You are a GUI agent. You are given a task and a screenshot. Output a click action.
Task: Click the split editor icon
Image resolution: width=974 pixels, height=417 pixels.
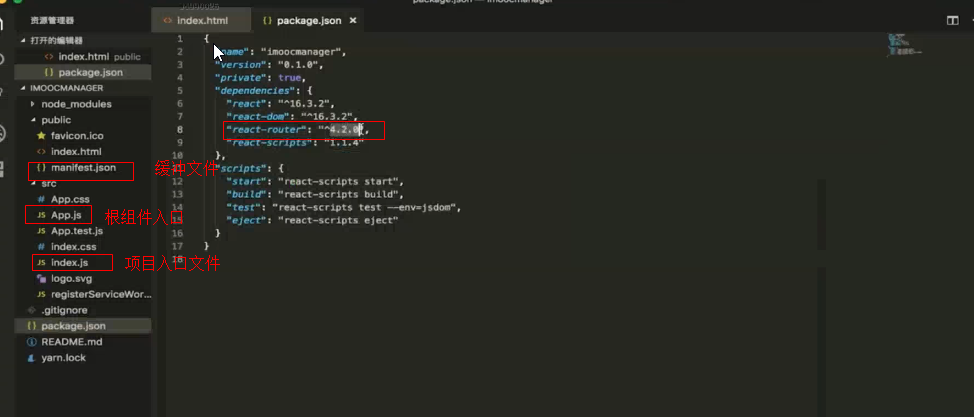pyautogui.click(x=952, y=21)
